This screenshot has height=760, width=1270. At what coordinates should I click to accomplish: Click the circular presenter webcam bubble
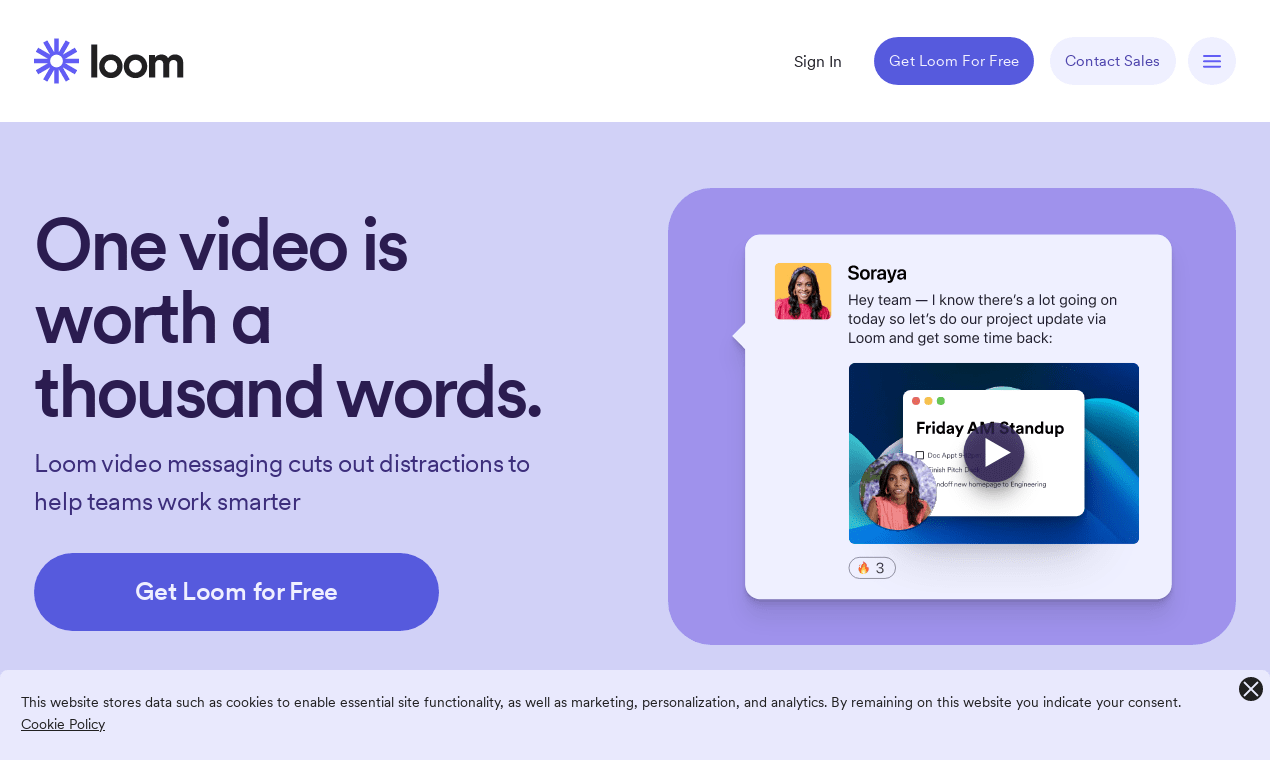click(898, 492)
